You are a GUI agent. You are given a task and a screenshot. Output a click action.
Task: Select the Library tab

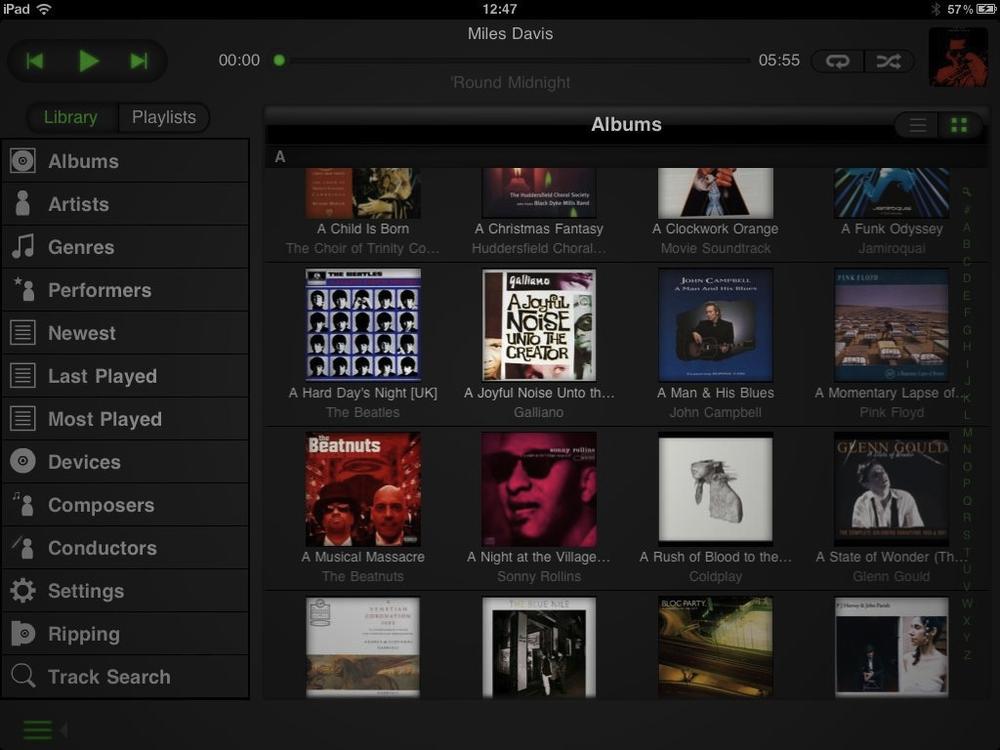[x=70, y=117]
